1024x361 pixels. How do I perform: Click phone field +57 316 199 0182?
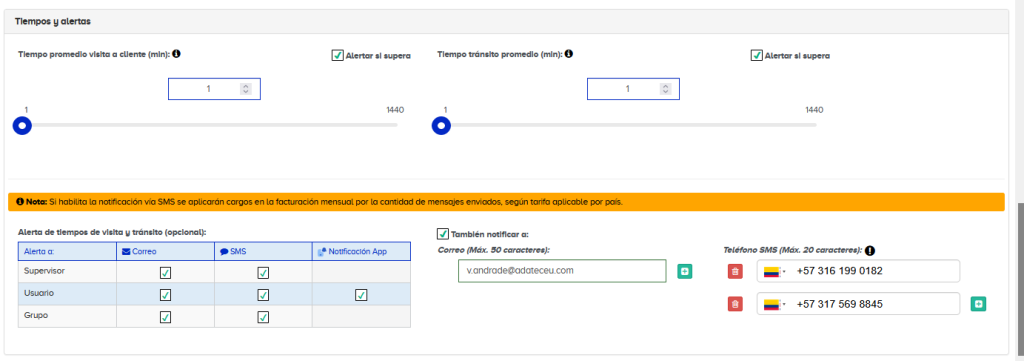(858, 271)
